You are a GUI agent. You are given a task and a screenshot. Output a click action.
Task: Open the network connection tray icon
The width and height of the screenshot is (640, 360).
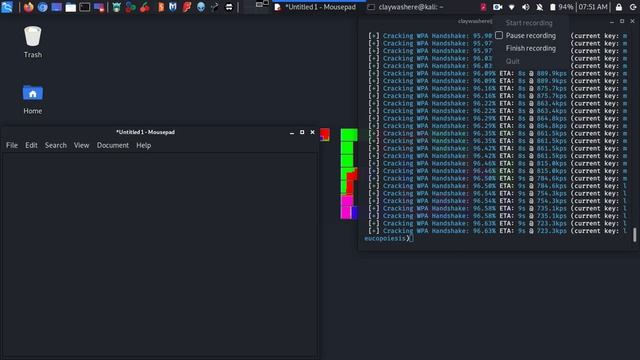pyautogui.click(x=511, y=7)
